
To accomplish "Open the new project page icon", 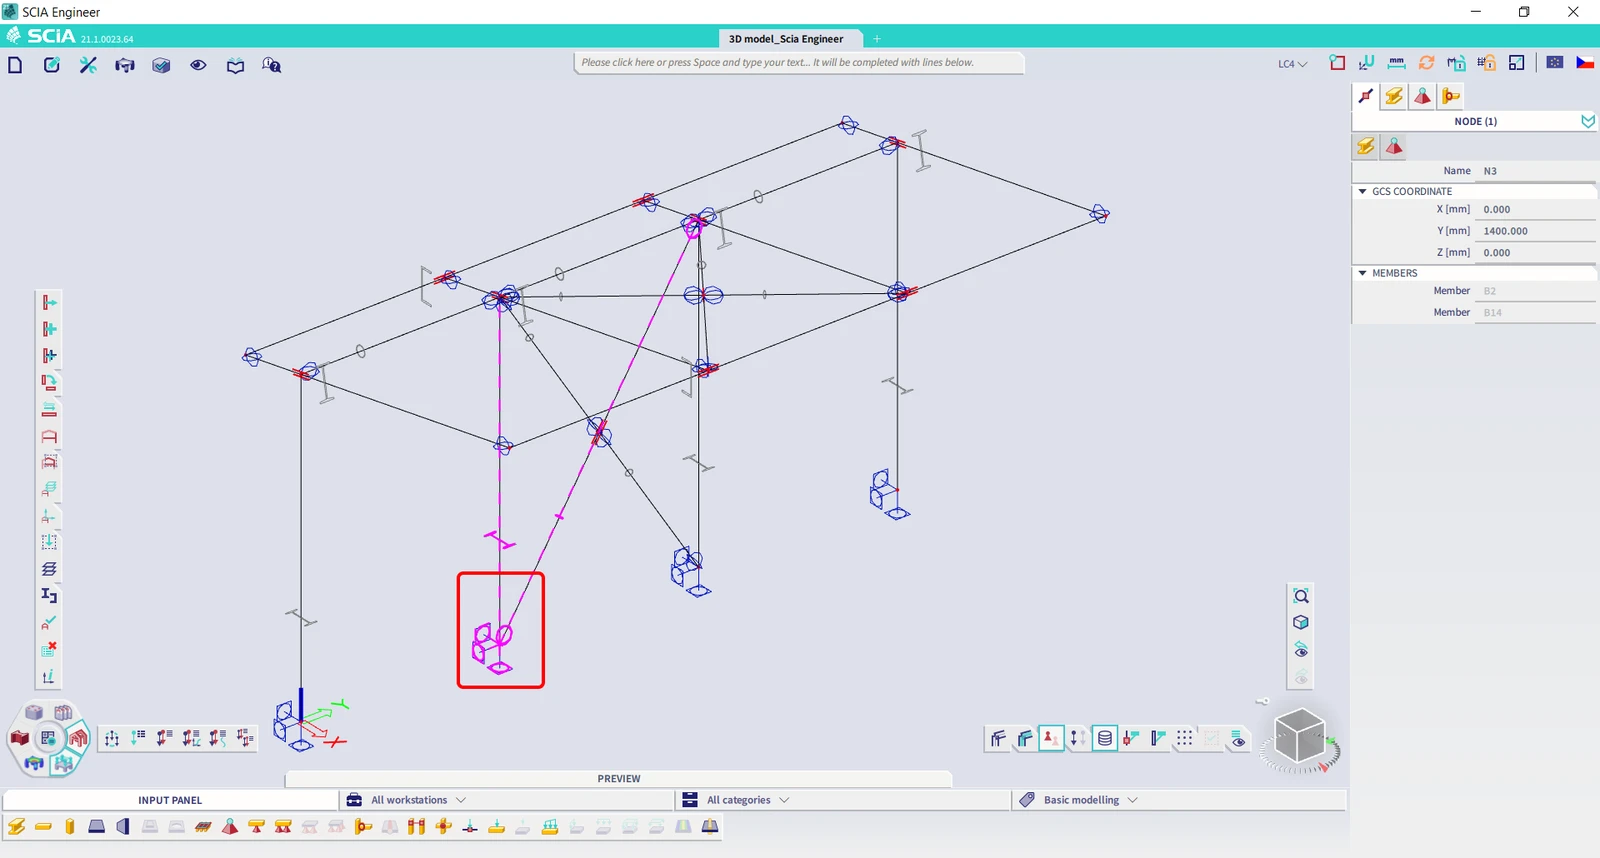I will point(15,65).
